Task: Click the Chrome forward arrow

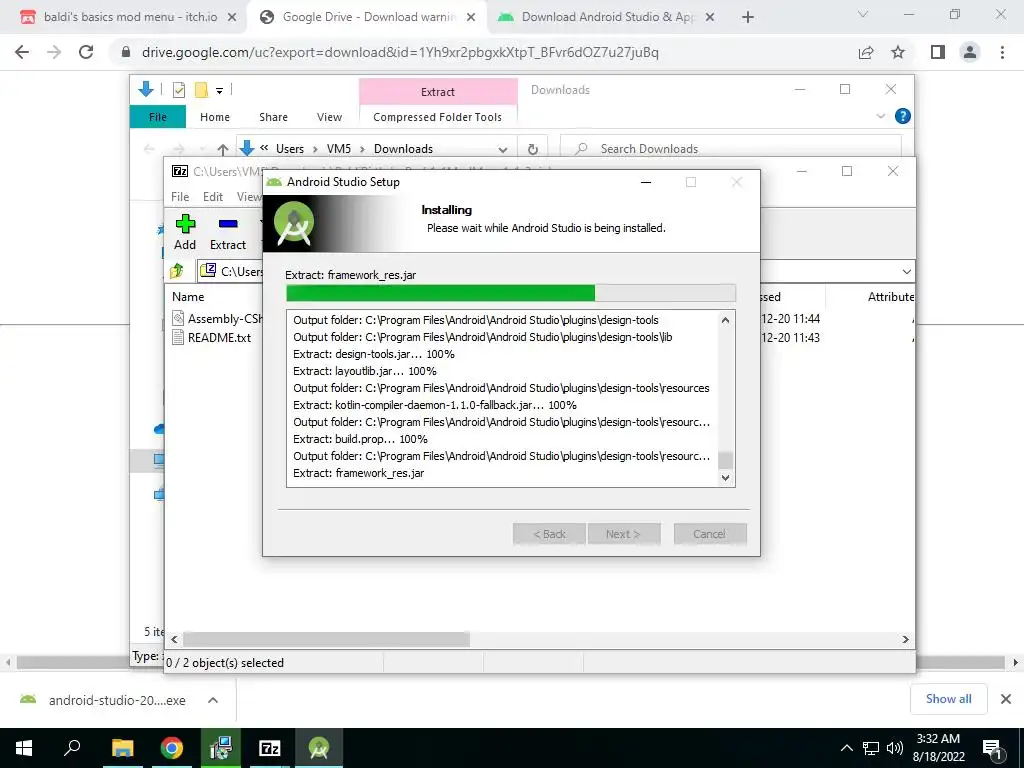Action: click(54, 52)
